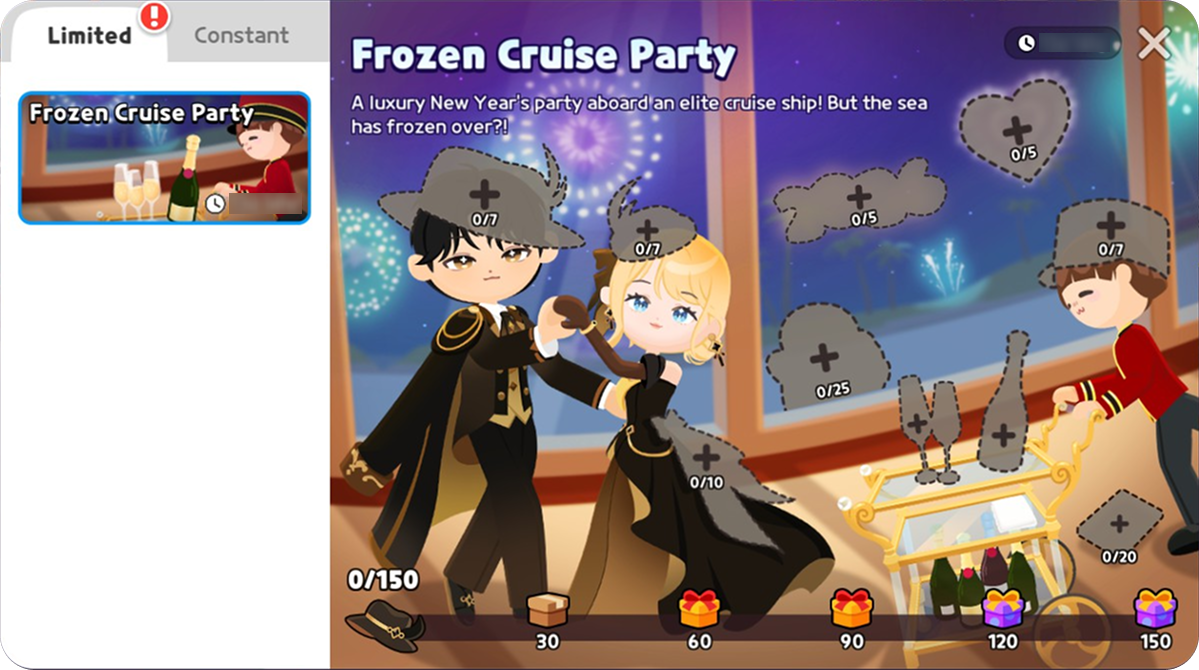Claim the red gift reward at 90

click(851, 609)
